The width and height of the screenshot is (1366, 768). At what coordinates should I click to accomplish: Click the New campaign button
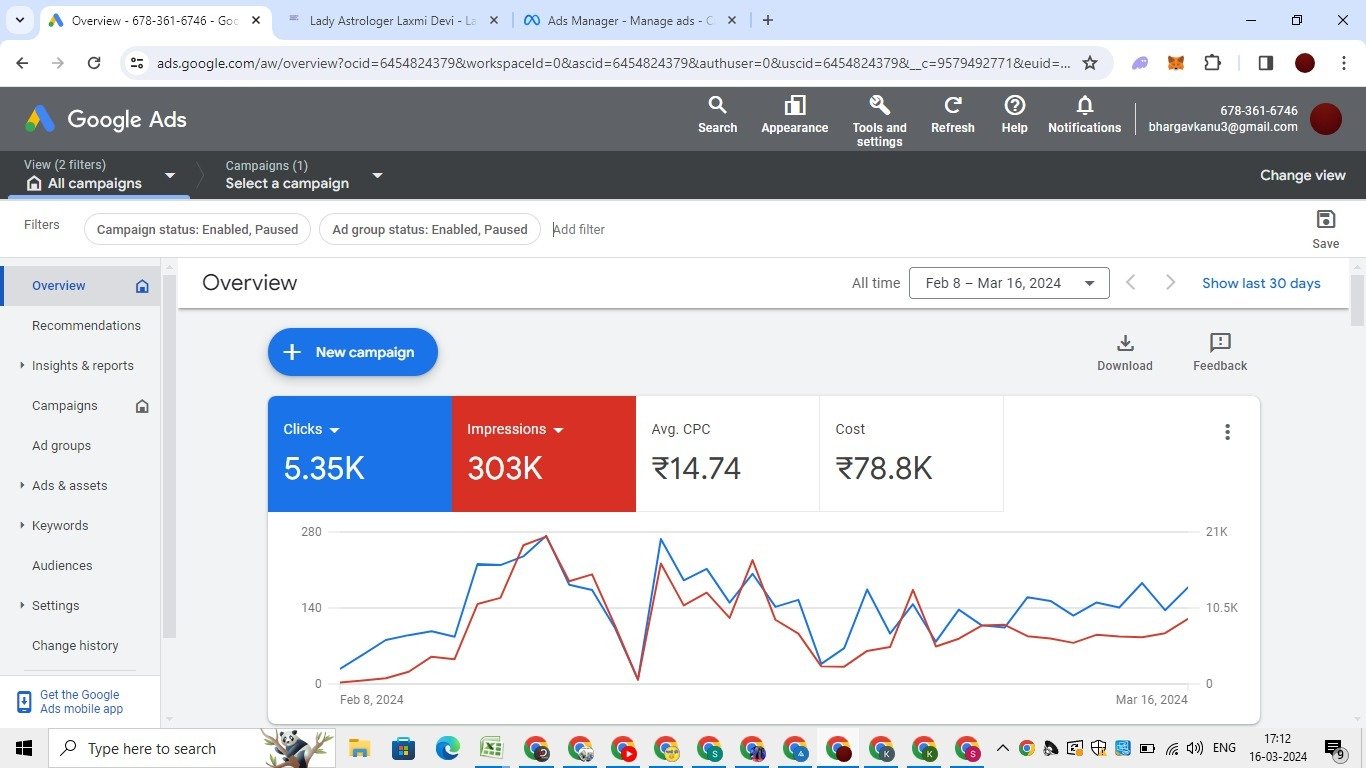pyautogui.click(x=353, y=352)
